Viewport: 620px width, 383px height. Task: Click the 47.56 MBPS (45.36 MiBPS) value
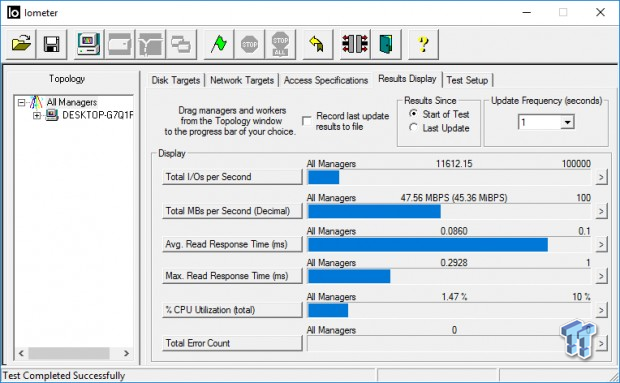(x=454, y=198)
